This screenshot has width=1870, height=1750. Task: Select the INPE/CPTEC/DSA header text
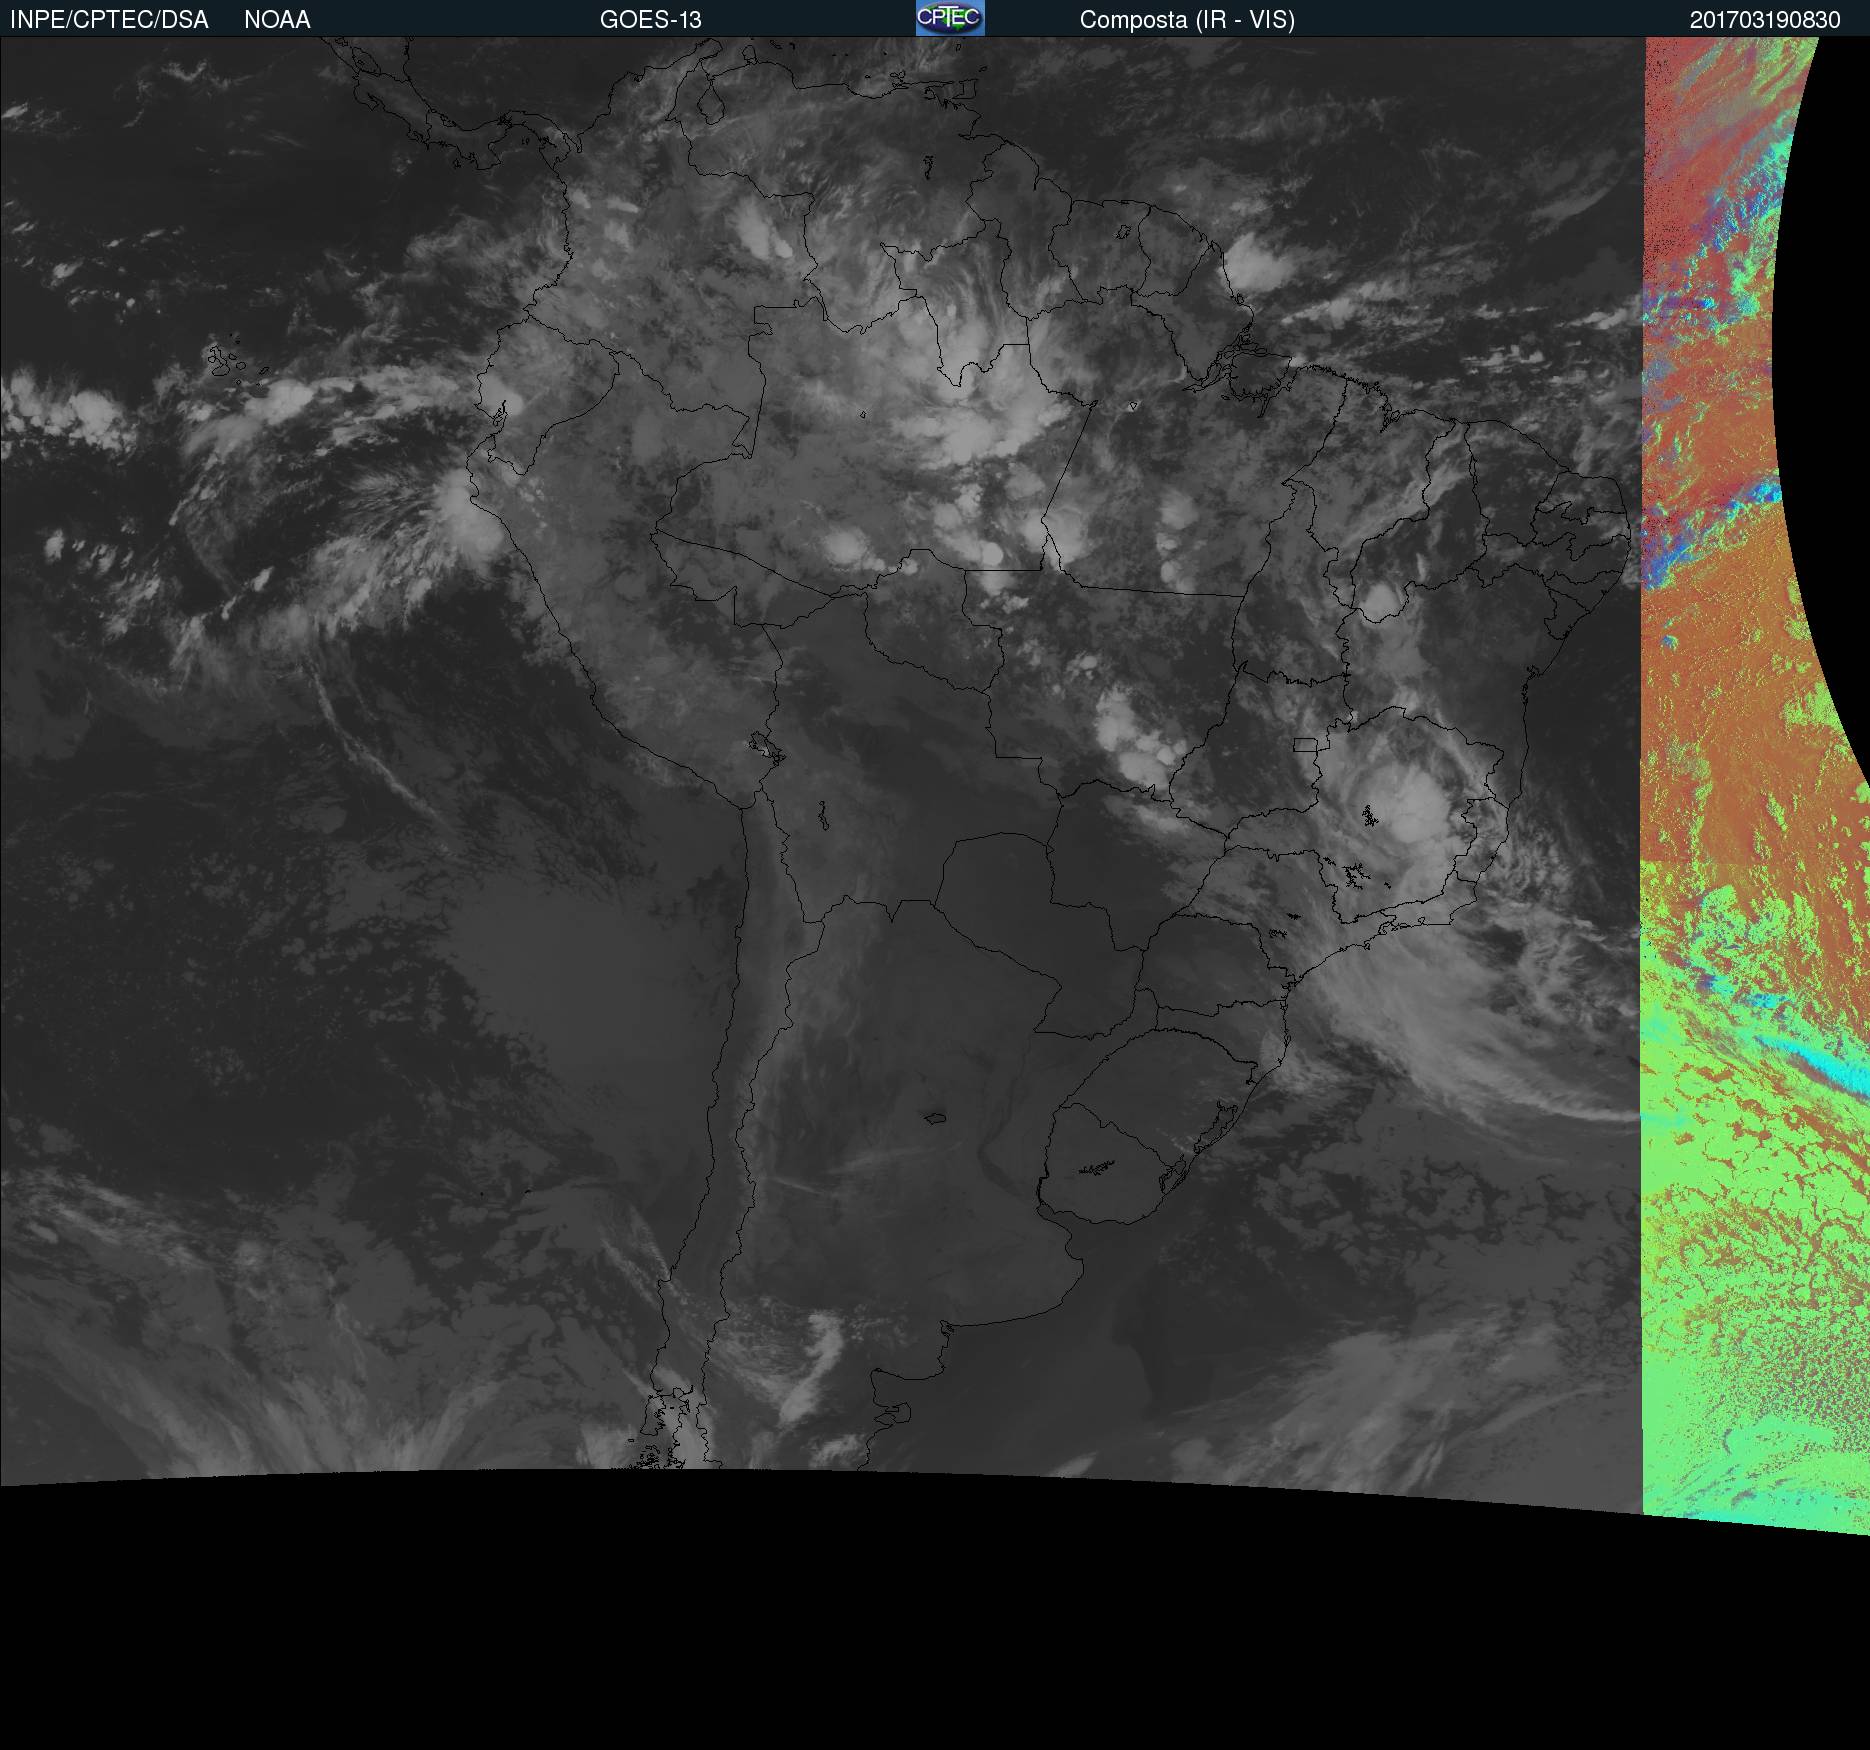click(109, 20)
